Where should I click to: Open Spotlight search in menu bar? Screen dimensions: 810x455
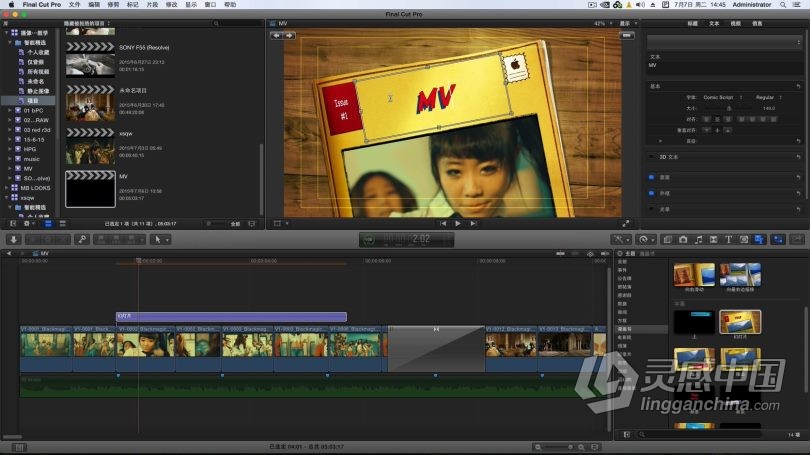click(x=783, y=4)
